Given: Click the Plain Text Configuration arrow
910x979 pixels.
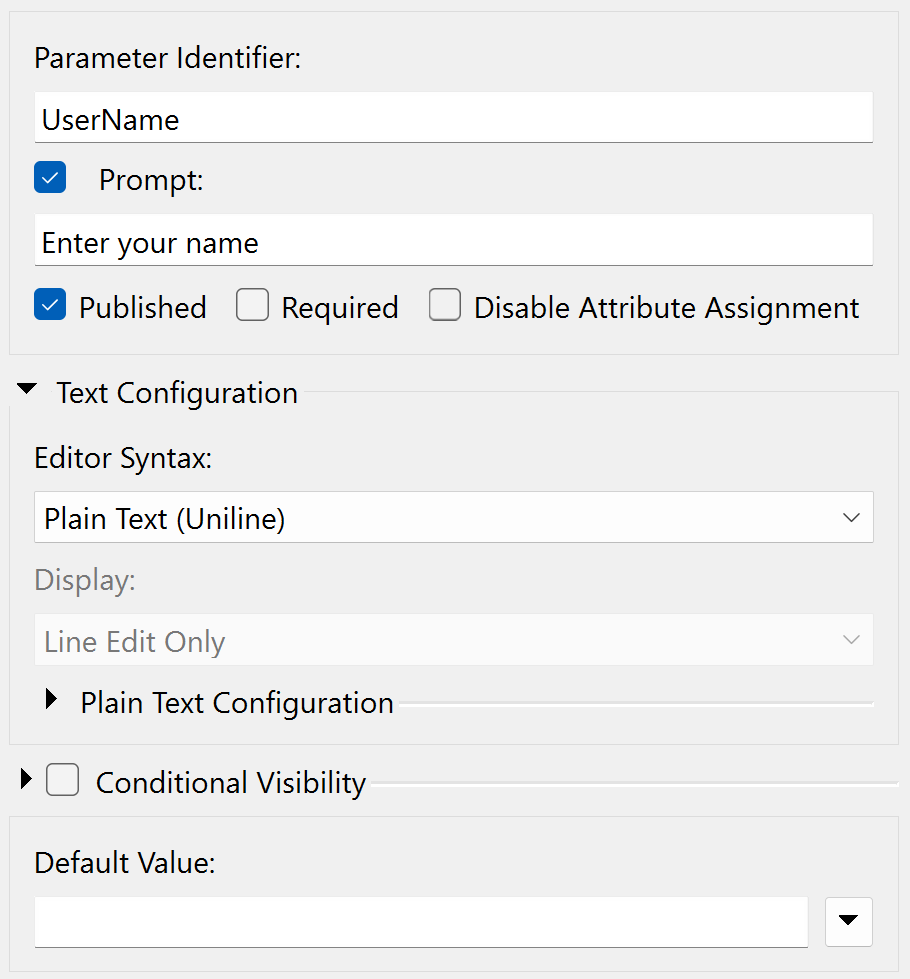Looking at the screenshot, I should pyautogui.click(x=51, y=700).
